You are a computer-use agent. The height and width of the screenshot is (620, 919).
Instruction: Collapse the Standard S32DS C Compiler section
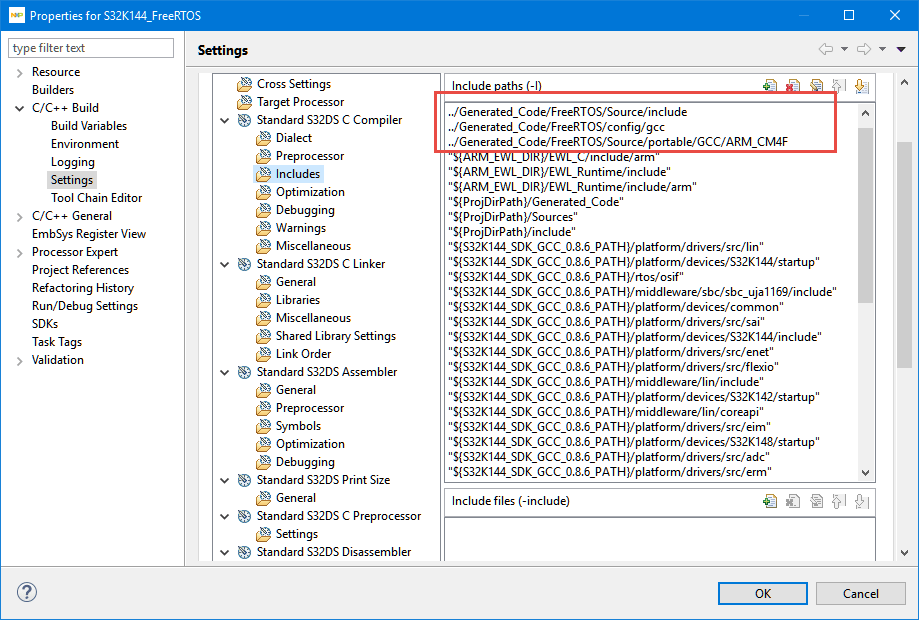(226, 119)
